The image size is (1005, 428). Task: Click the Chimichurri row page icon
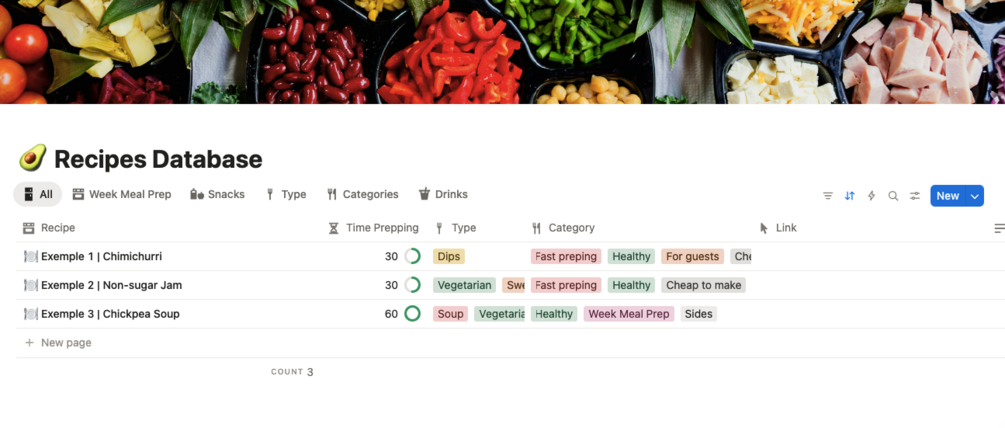point(30,257)
